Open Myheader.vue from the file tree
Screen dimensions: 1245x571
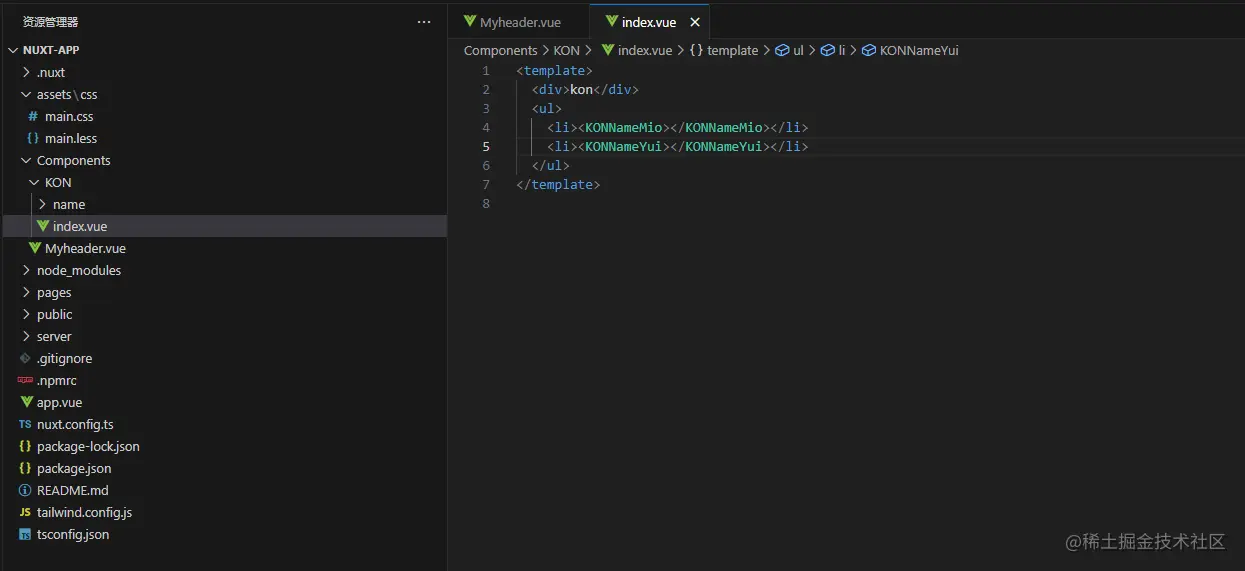click(85, 248)
